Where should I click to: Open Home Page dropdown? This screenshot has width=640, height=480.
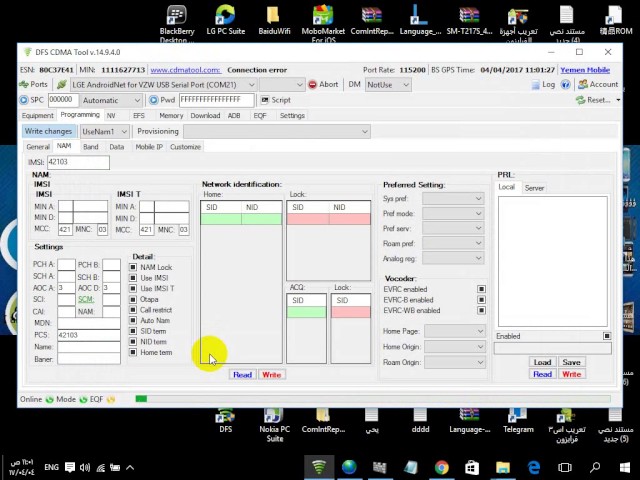455,331
